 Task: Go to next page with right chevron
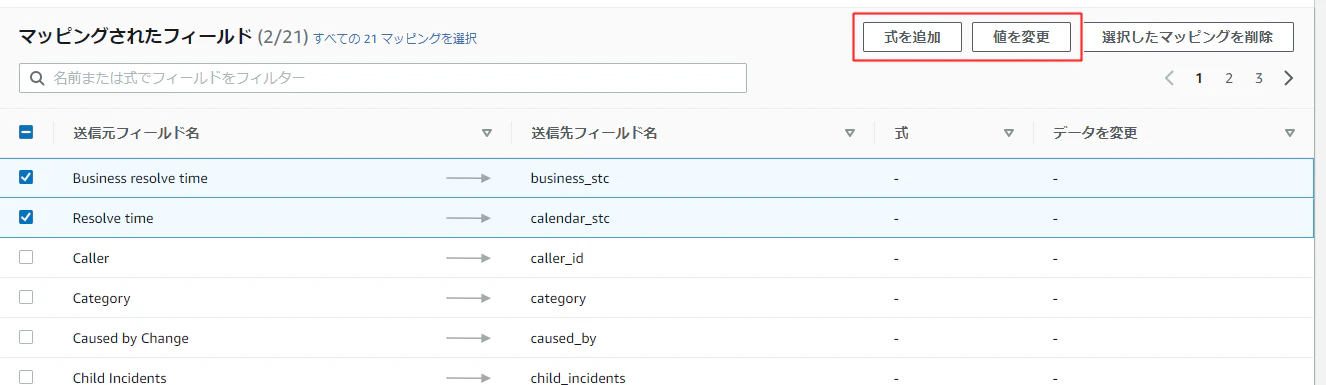1289,78
